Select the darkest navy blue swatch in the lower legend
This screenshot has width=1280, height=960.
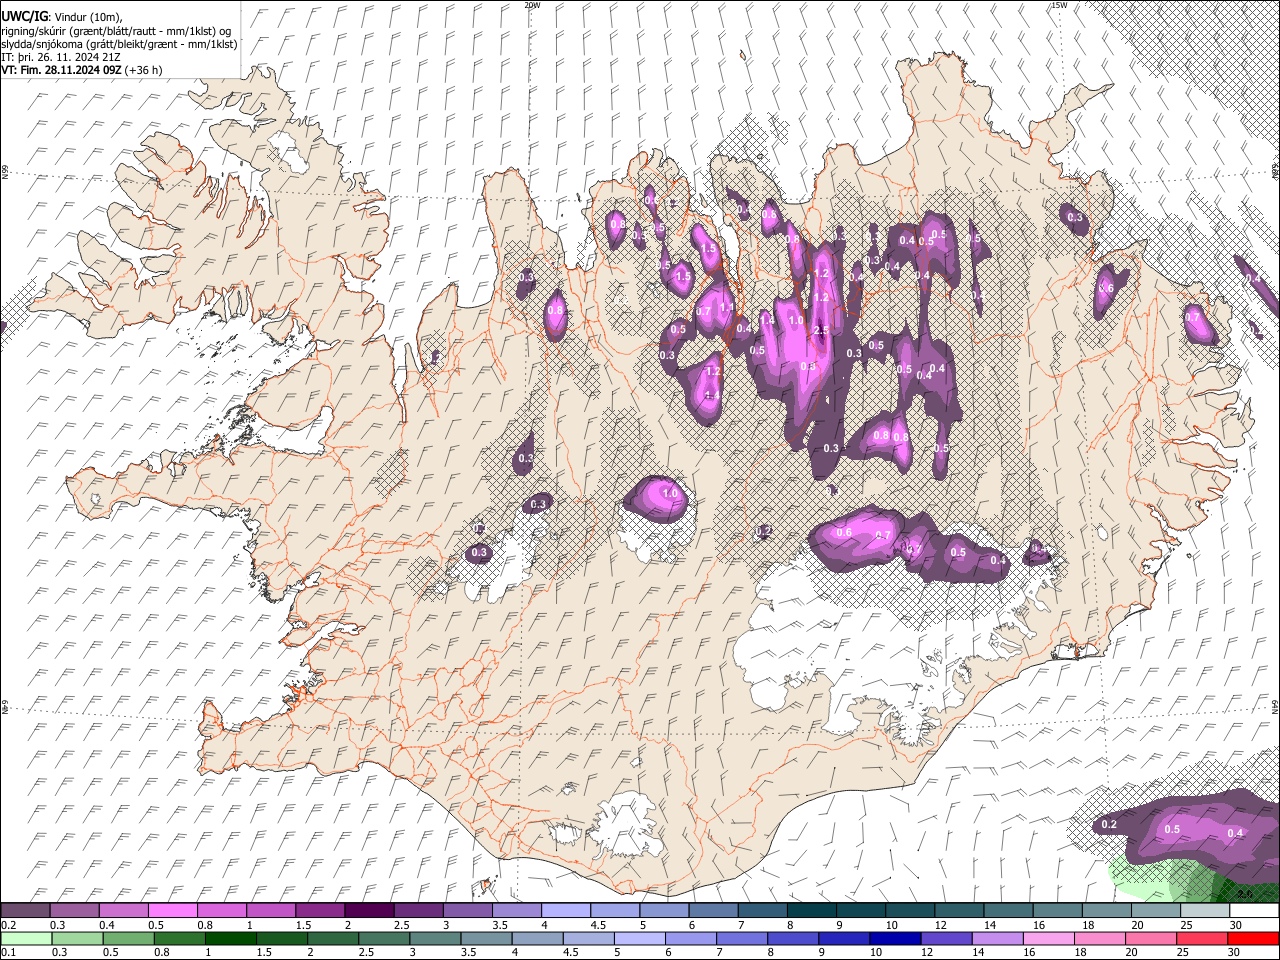894,938
